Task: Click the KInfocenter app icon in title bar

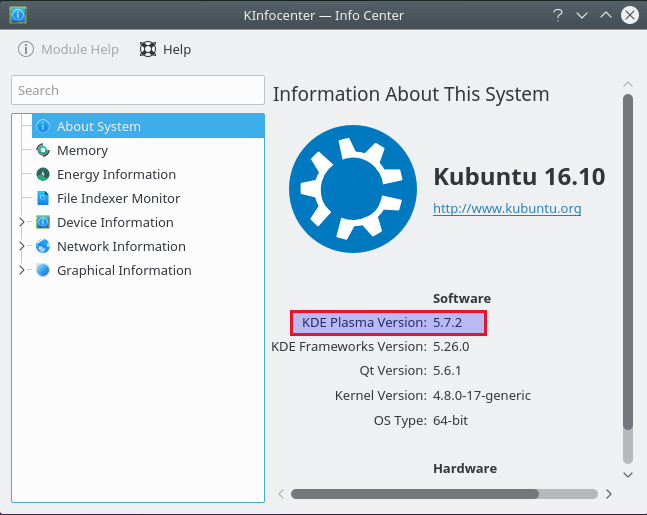Action: pos(18,15)
